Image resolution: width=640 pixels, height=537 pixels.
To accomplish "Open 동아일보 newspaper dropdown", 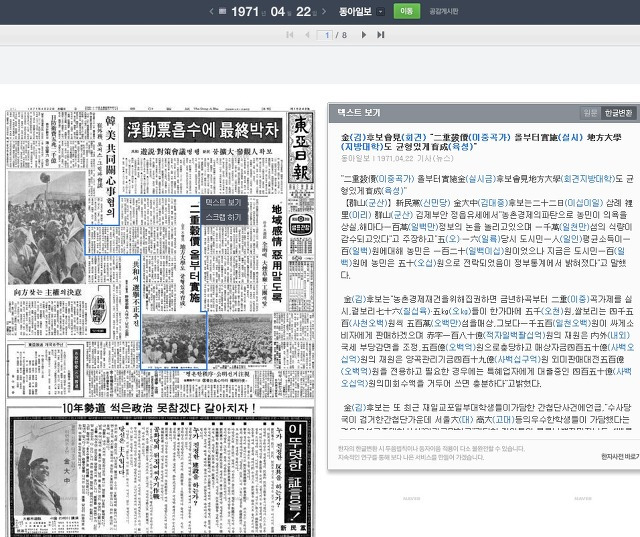I will coord(380,11).
